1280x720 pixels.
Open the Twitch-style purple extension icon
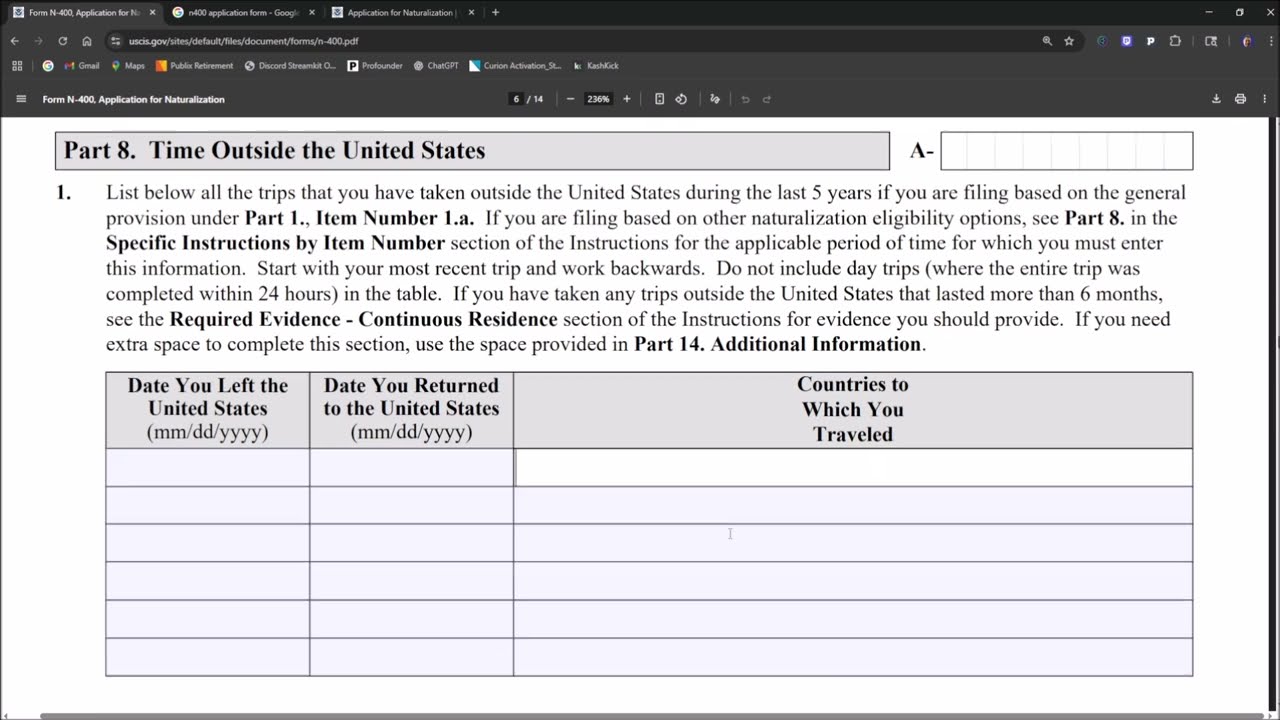point(1127,41)
